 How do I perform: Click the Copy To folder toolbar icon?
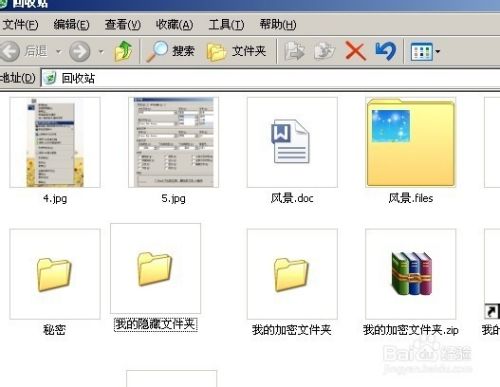coord(324,51)
